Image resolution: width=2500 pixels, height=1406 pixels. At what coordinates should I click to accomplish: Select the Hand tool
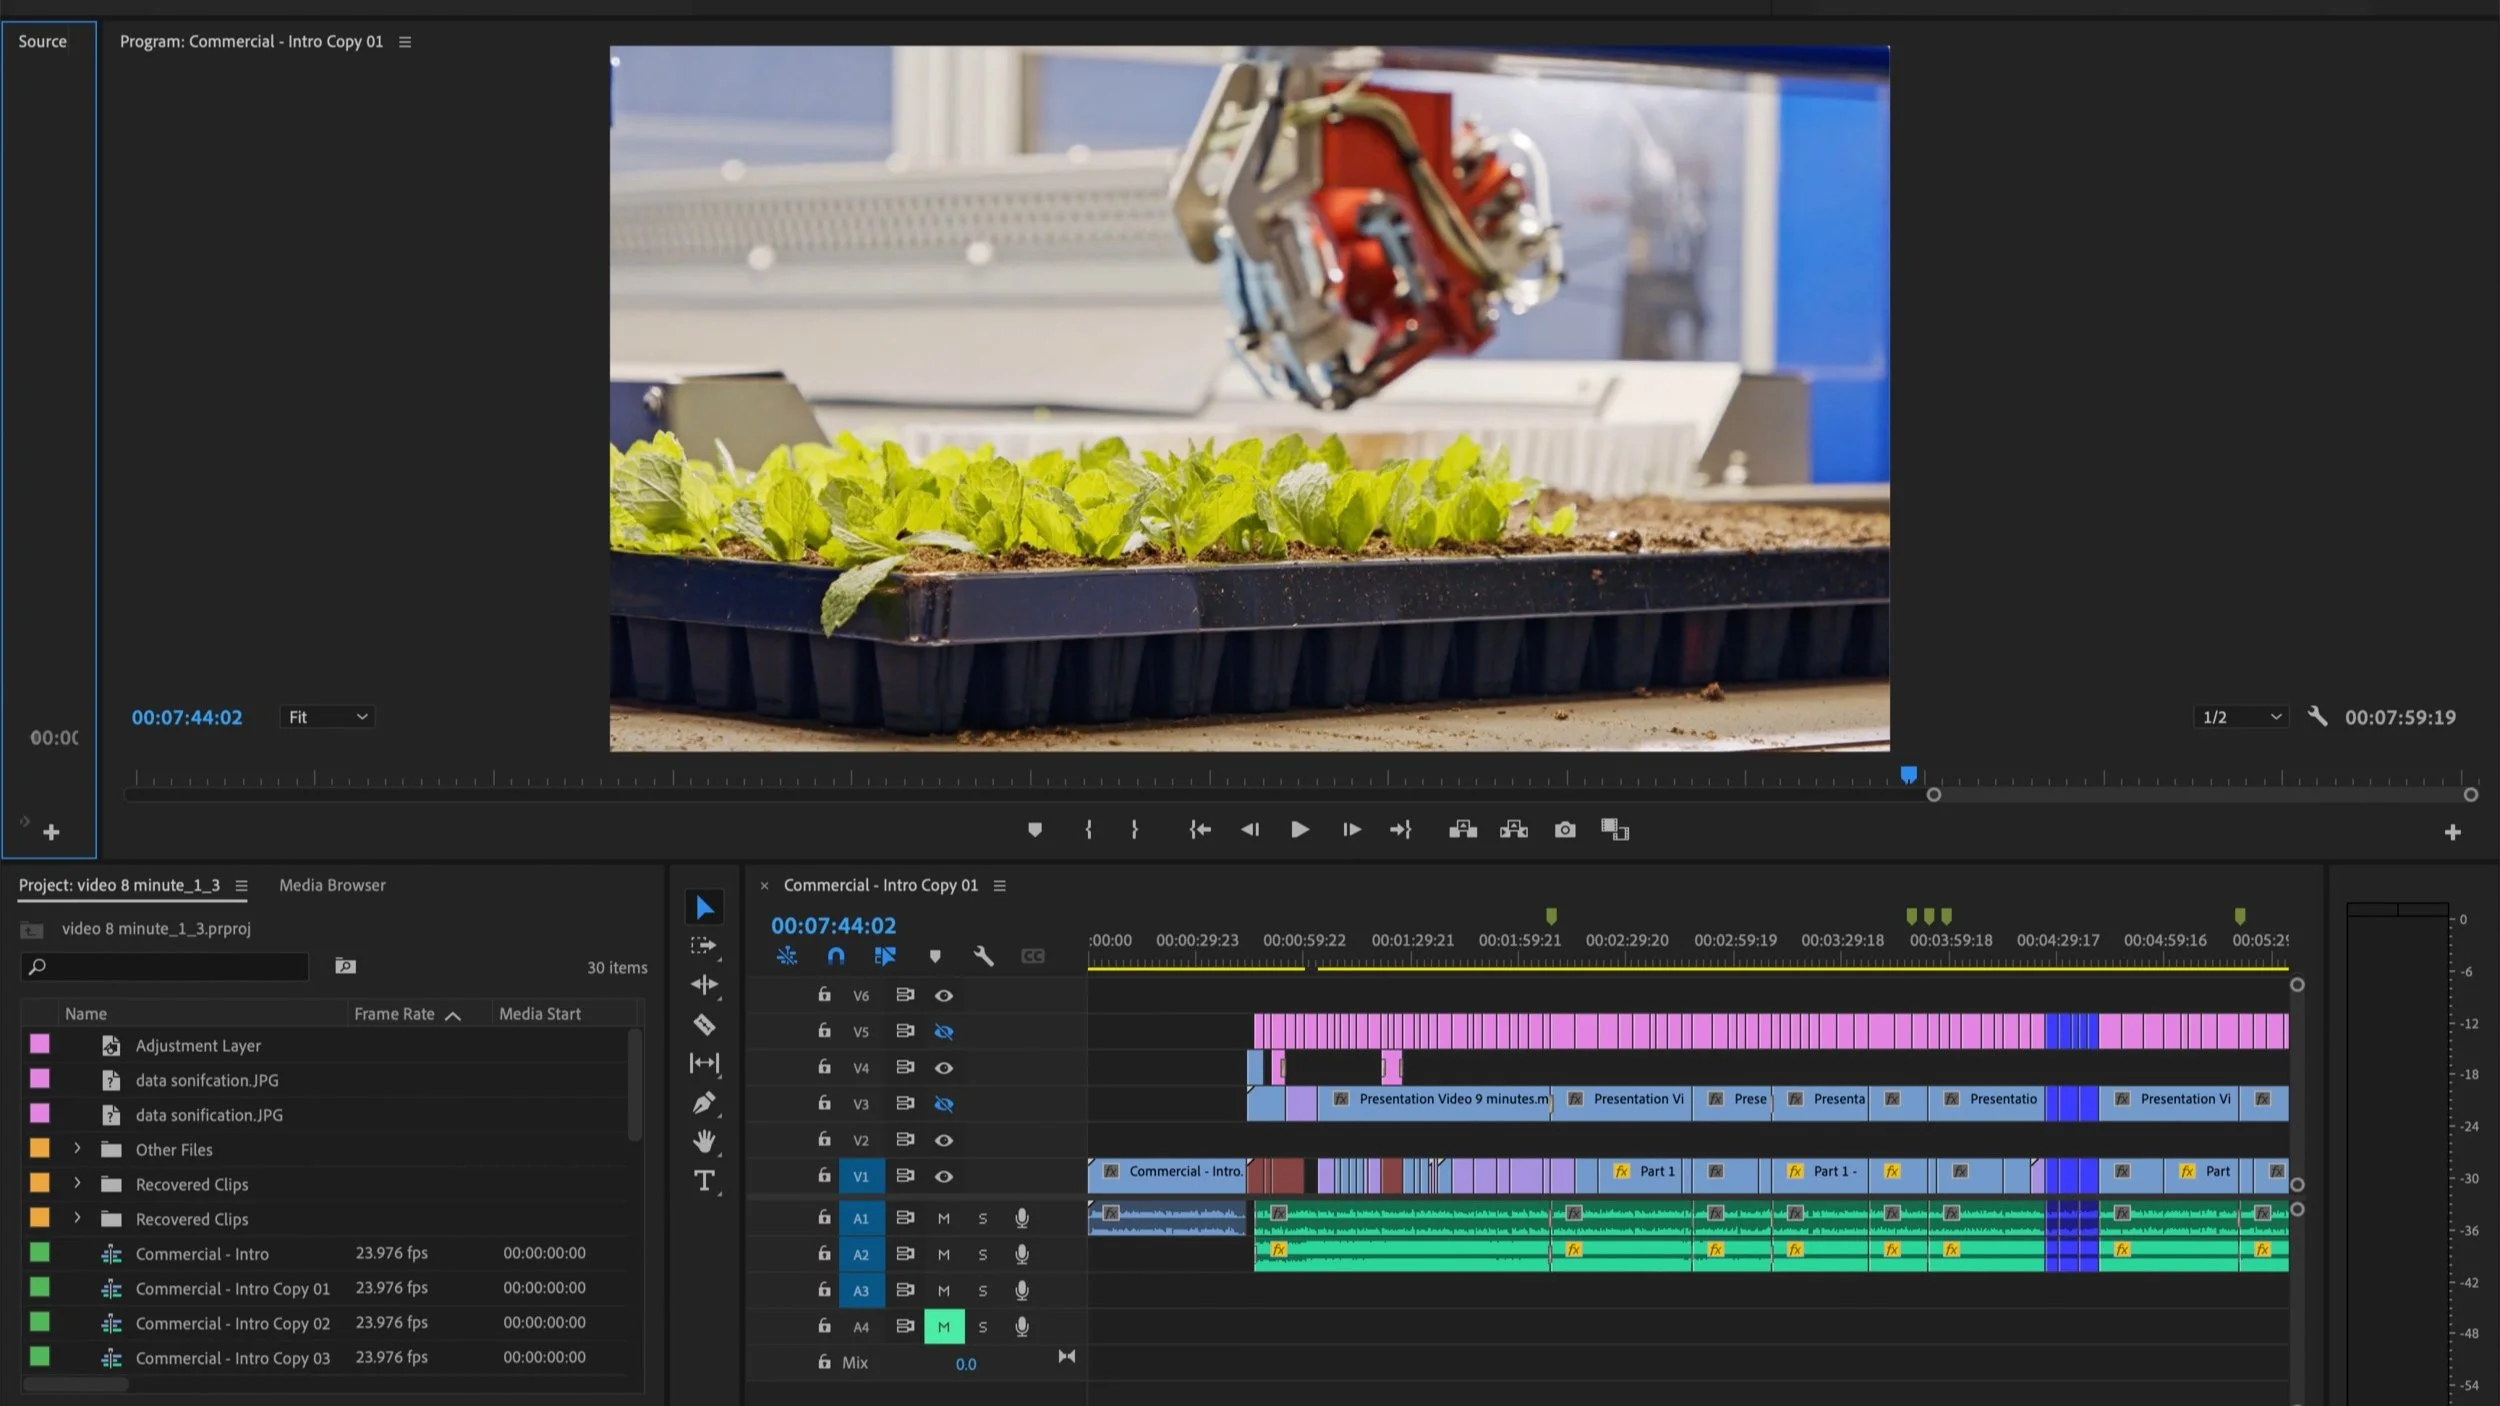pyautogui.click(x=705, y=1140)
